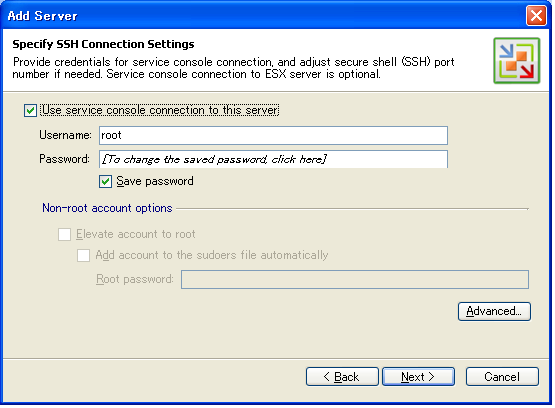This screenshot has width=555, height=408.
Task: Click the Specify SSH Connection Settings heading
Action: (103, 44)
